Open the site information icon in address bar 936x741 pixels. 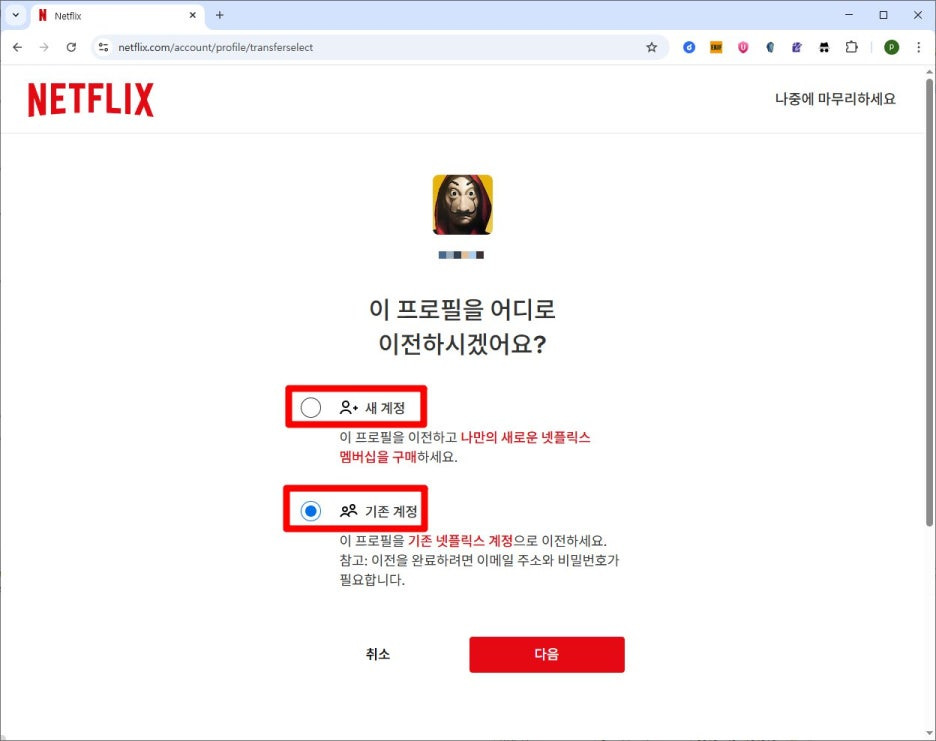pos(103,47)
